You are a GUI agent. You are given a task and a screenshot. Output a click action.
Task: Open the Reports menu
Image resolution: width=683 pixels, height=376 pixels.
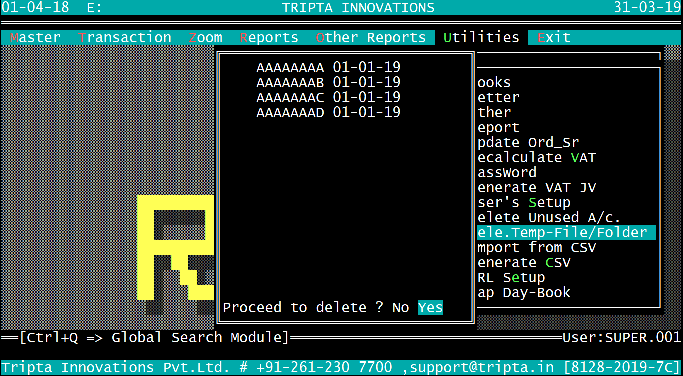[x=269, y=37]
